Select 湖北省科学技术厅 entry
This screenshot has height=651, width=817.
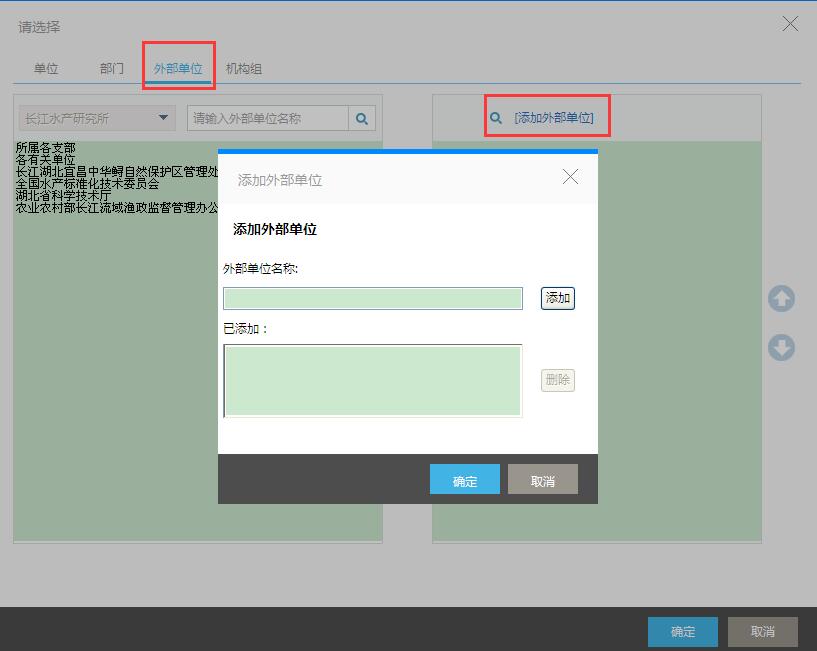pos(63,195)
